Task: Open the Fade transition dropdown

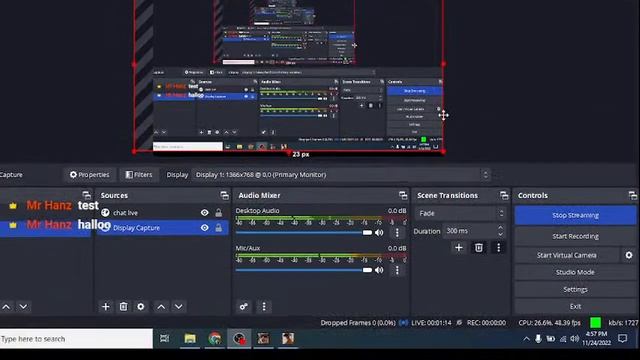Action: click(x=461, y=213)
